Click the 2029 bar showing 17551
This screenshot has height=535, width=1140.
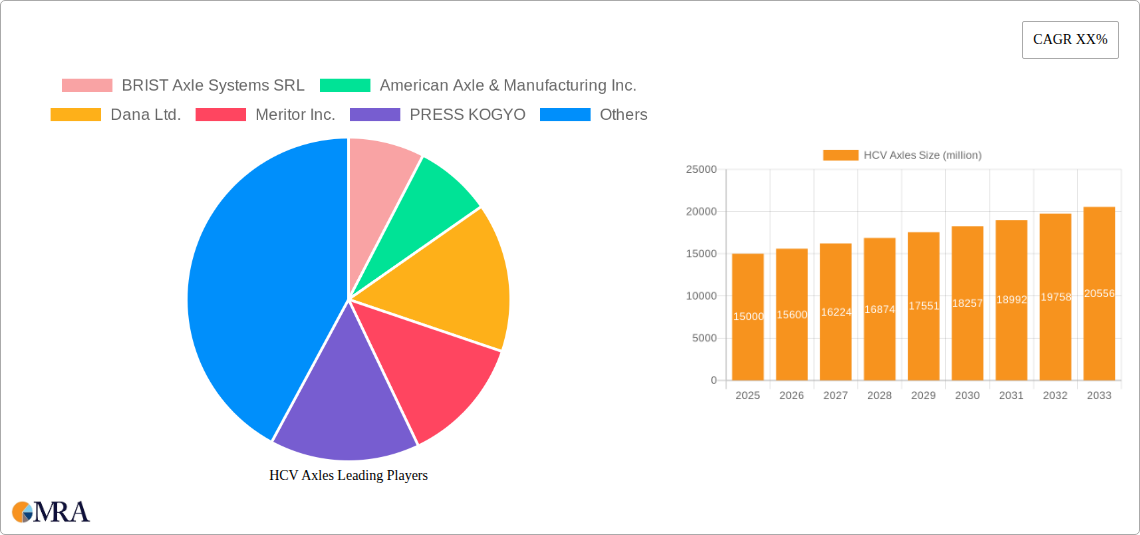point(923,306)
